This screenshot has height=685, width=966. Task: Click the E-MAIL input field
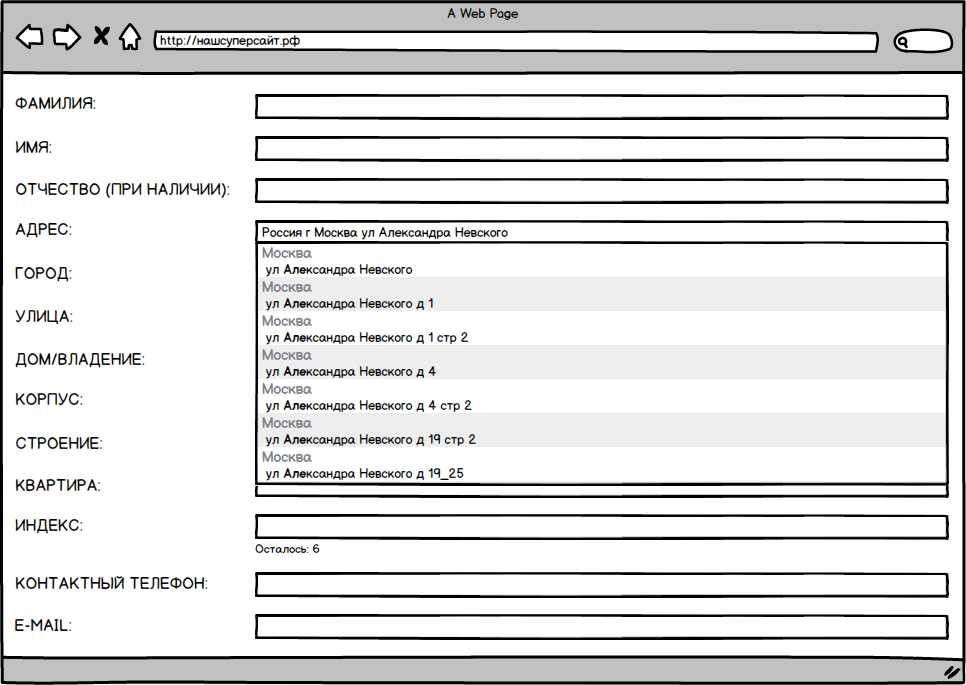[x=601, y=626]
